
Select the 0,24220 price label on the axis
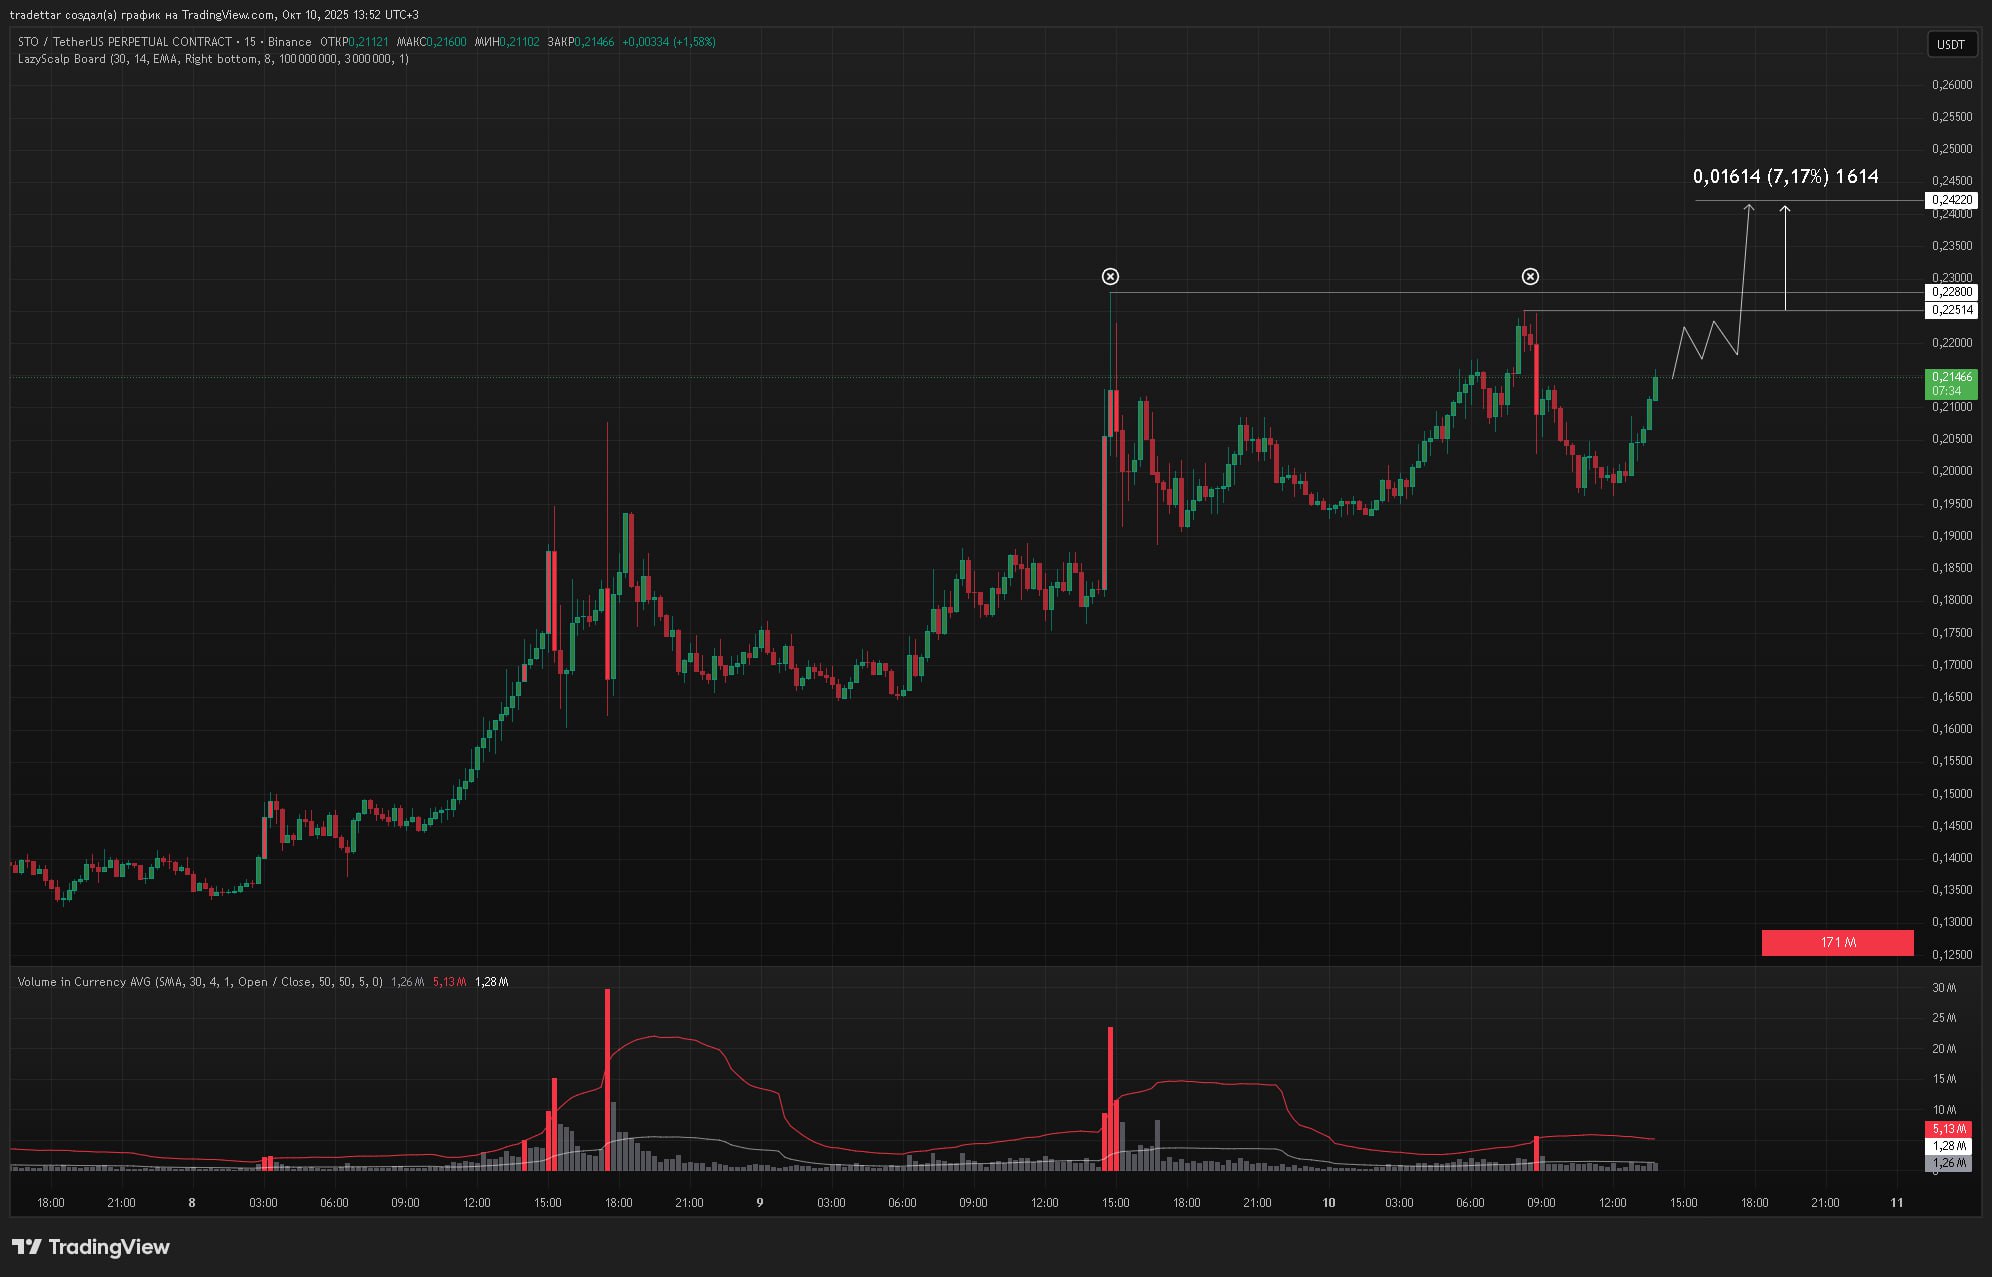tap(1951, 200)
